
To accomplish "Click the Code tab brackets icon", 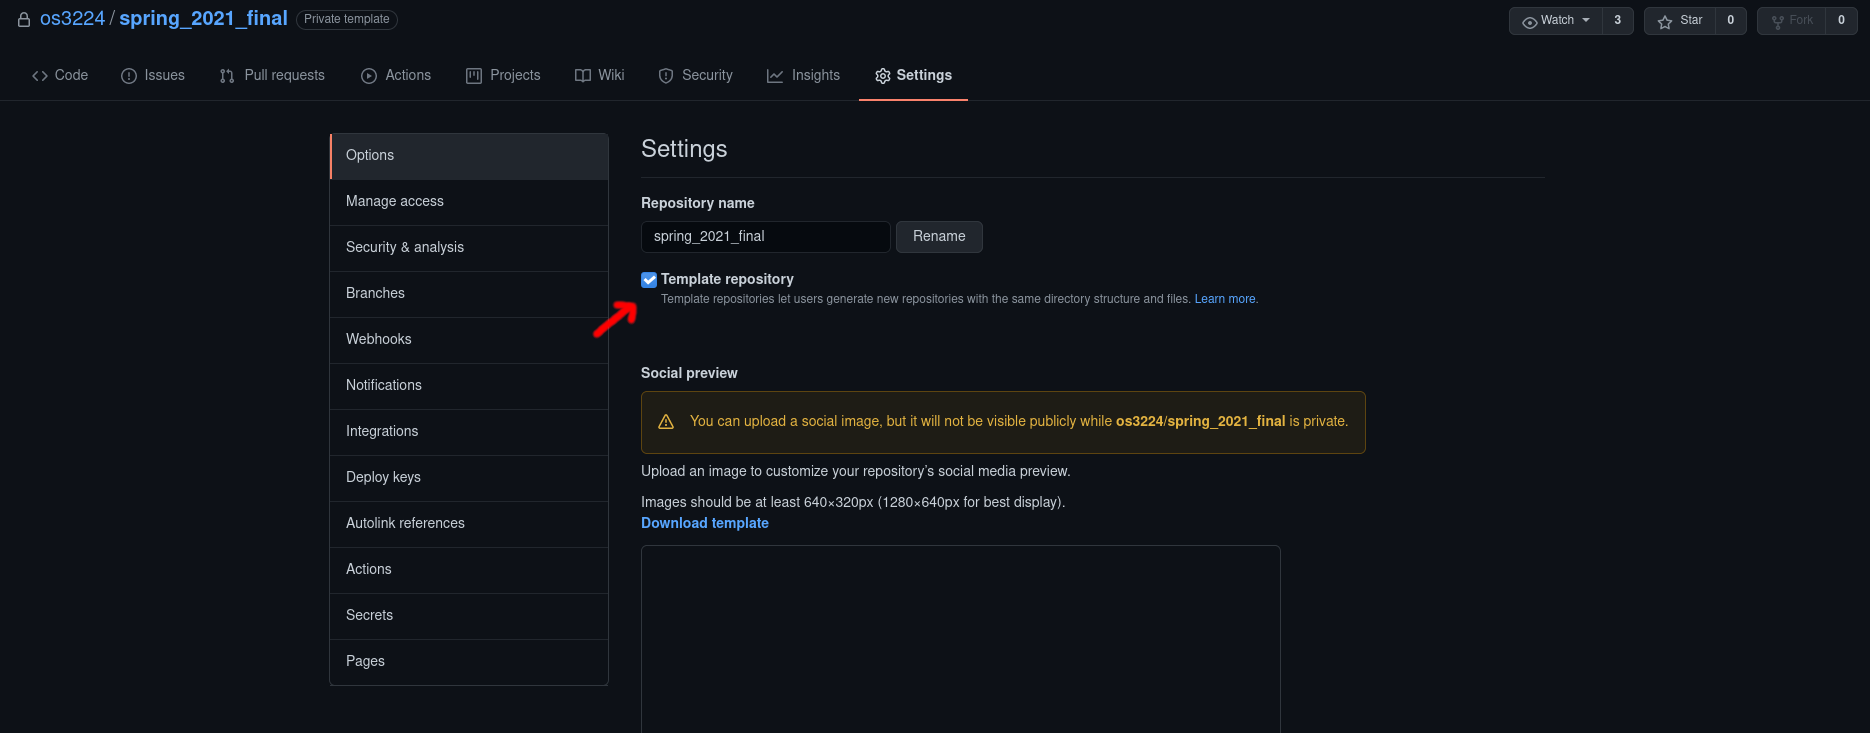I will point(40,76).
